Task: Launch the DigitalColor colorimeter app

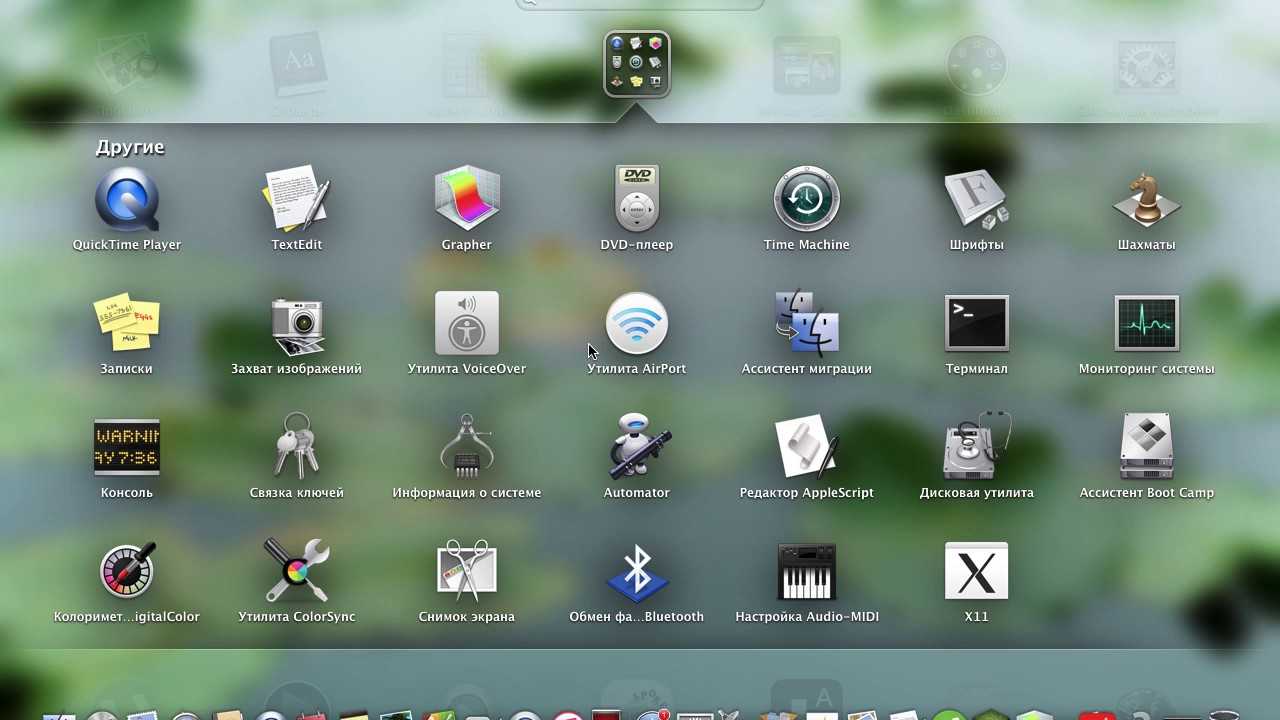Action: point(127,571)
